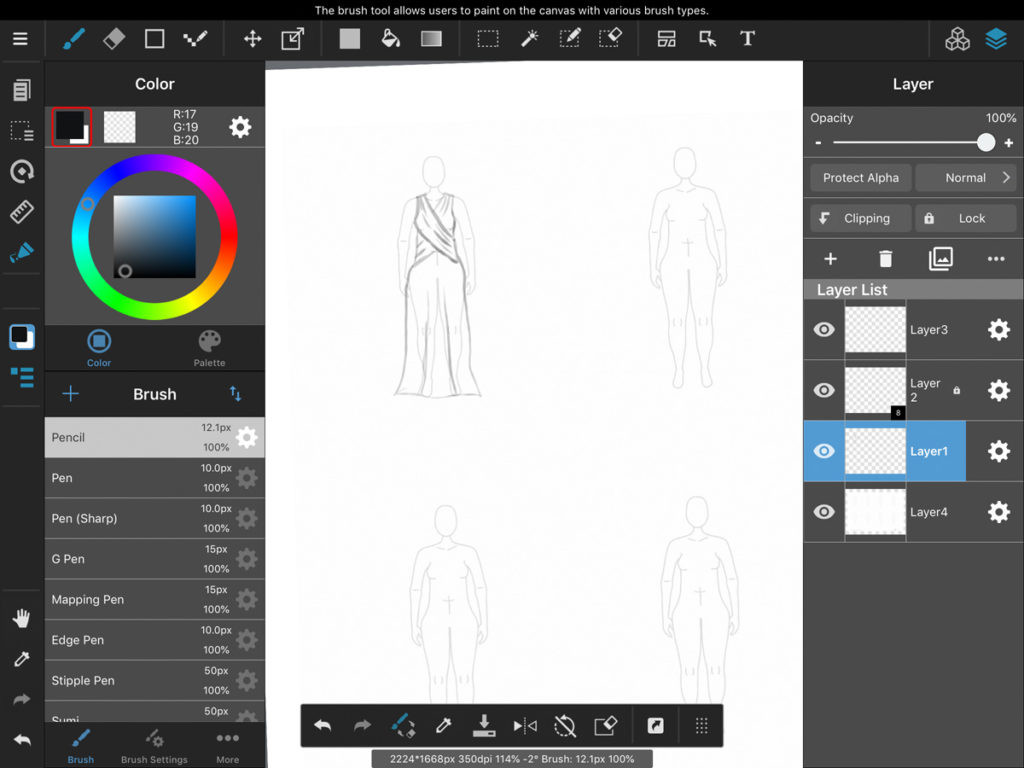Select the Bucket fill tool

(x=391, y=39)
